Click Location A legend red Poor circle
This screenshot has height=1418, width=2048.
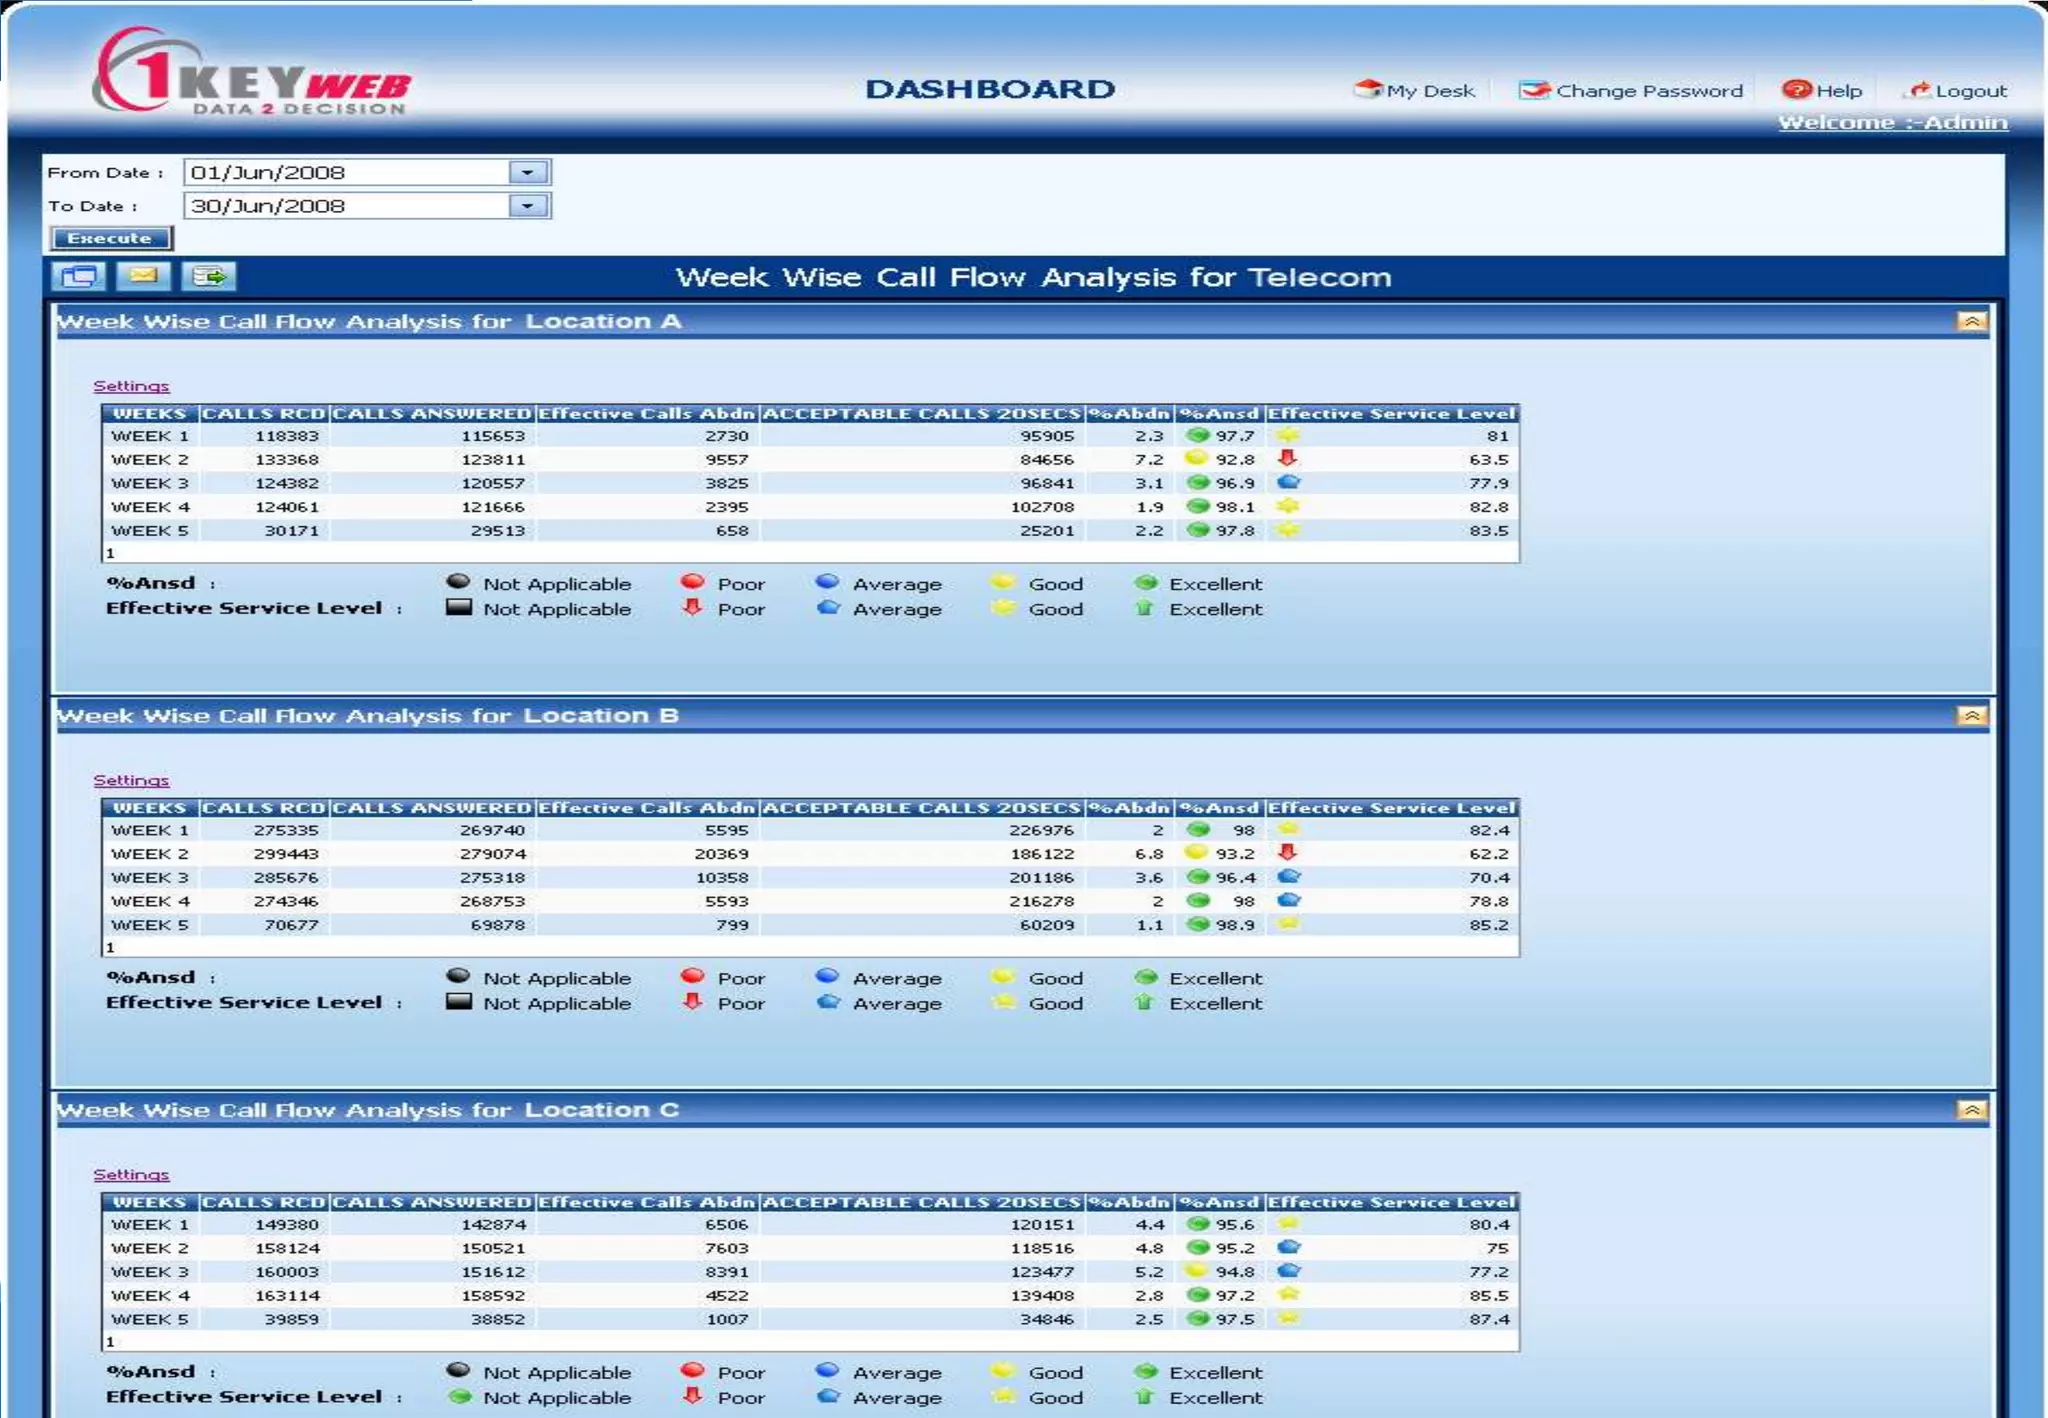click(x=692, y=582)
